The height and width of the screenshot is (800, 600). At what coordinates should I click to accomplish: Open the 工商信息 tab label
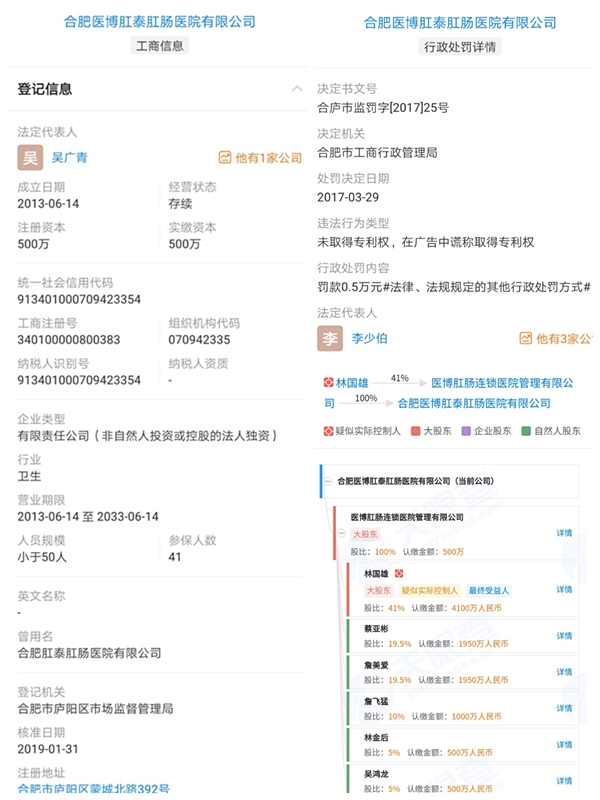coord(160,46)
